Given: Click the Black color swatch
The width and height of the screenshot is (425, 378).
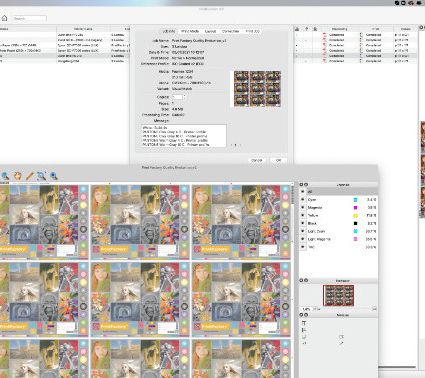Looking at the screenshot, I should coord(355,223).
